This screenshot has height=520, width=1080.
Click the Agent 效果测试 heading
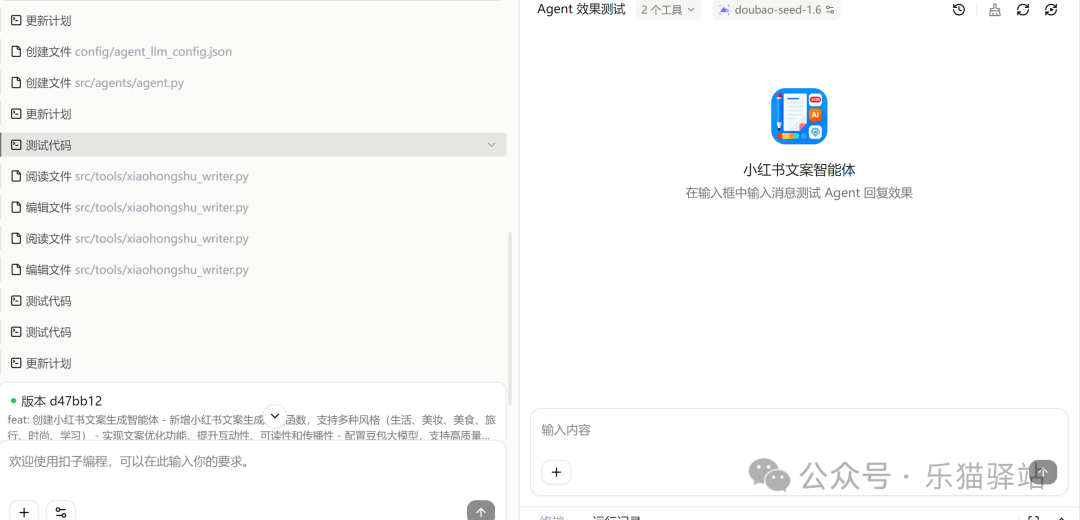(581, 10)
